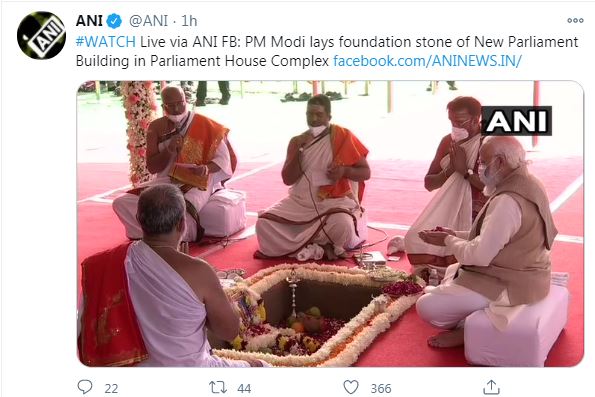Click the brass oil lamp in the photo

tap(293, 296)
